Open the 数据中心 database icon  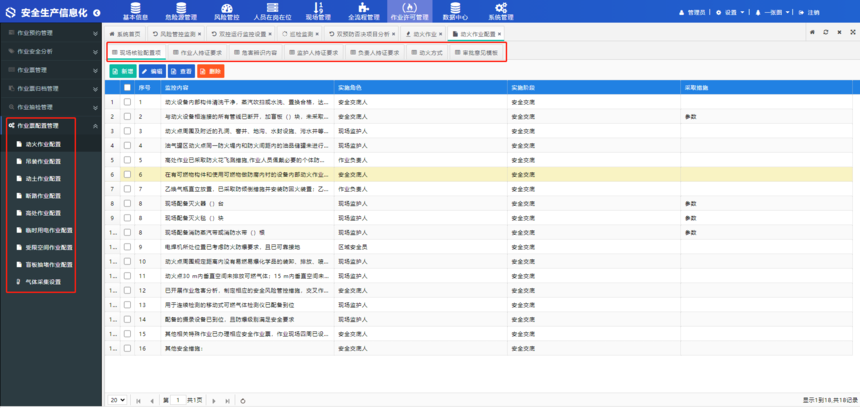(455, 11)
